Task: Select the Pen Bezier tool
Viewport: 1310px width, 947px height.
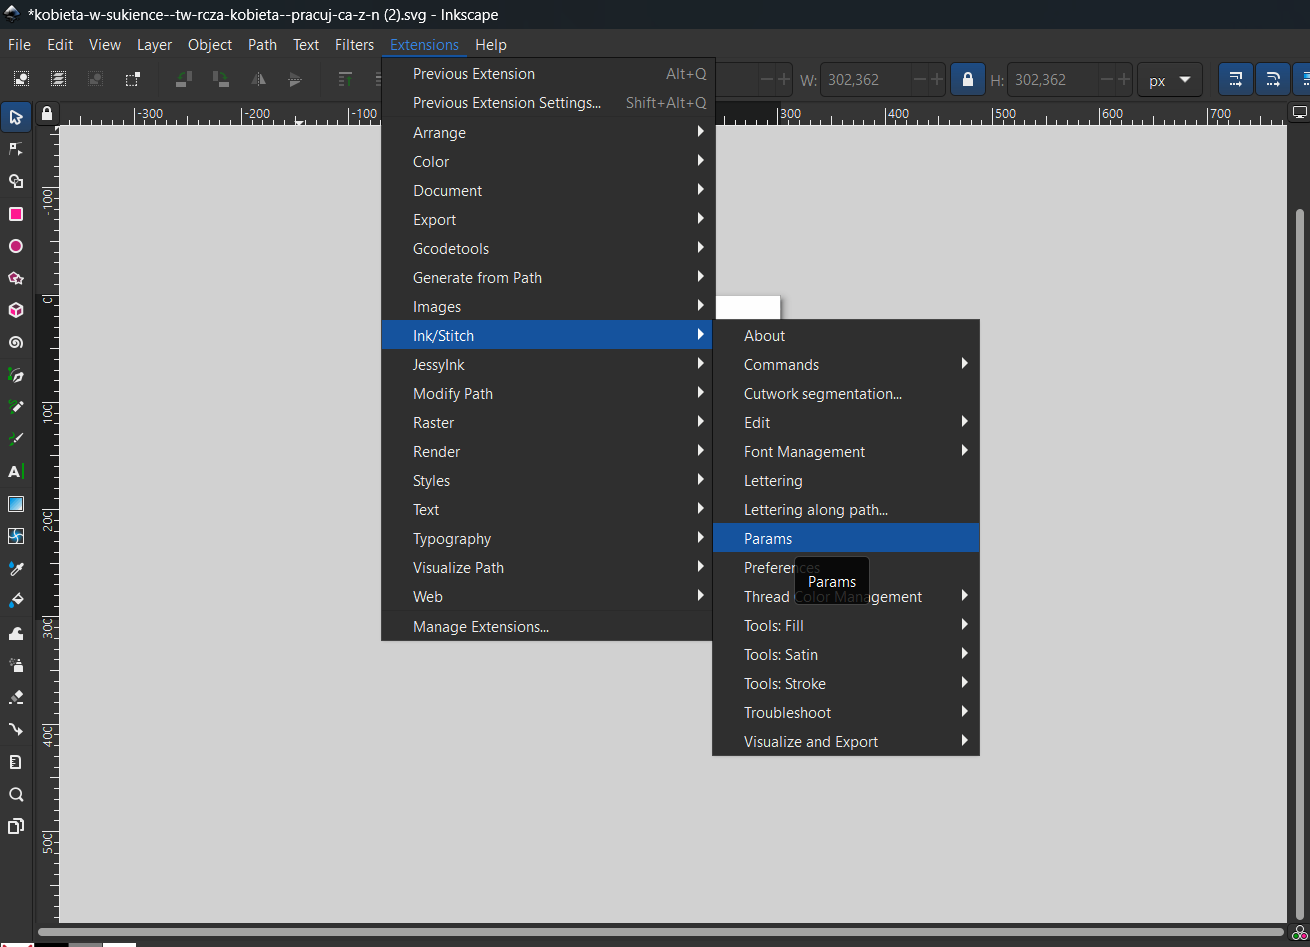Action: [x=16, y=375]
